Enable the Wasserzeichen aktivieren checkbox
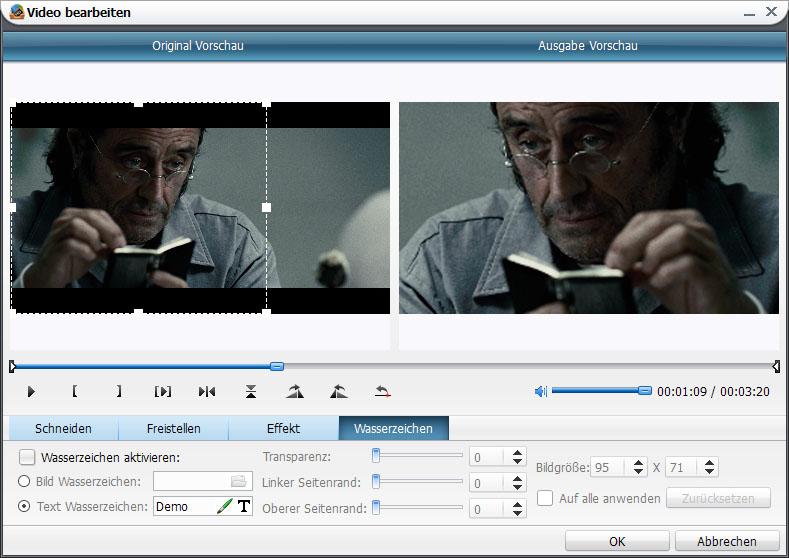The width and height of the screenshot is (789, 558). [27, 457]
